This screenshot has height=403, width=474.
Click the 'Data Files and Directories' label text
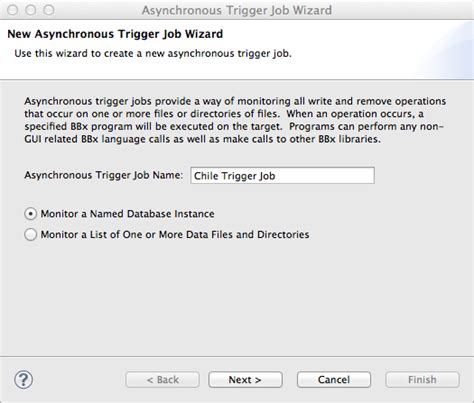[248, 234]
